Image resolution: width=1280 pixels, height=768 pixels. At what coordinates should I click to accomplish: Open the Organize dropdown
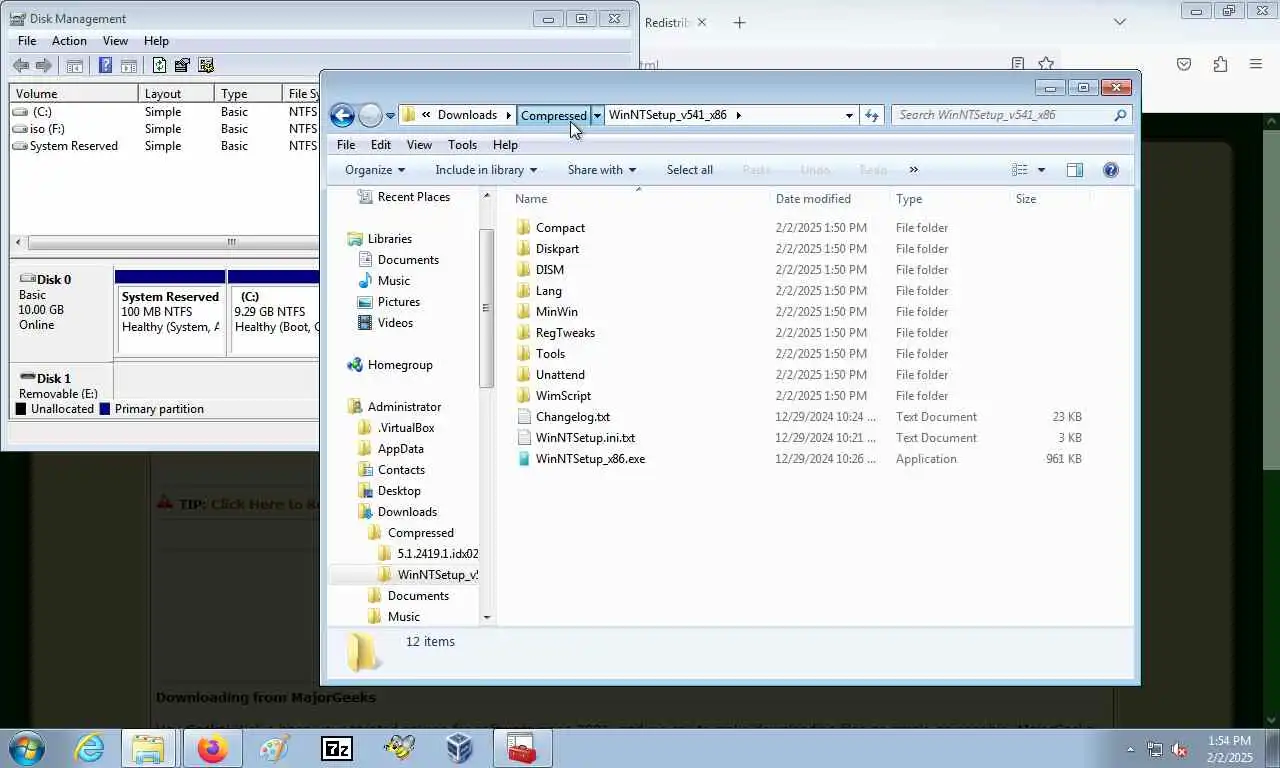tap(375, 170)
